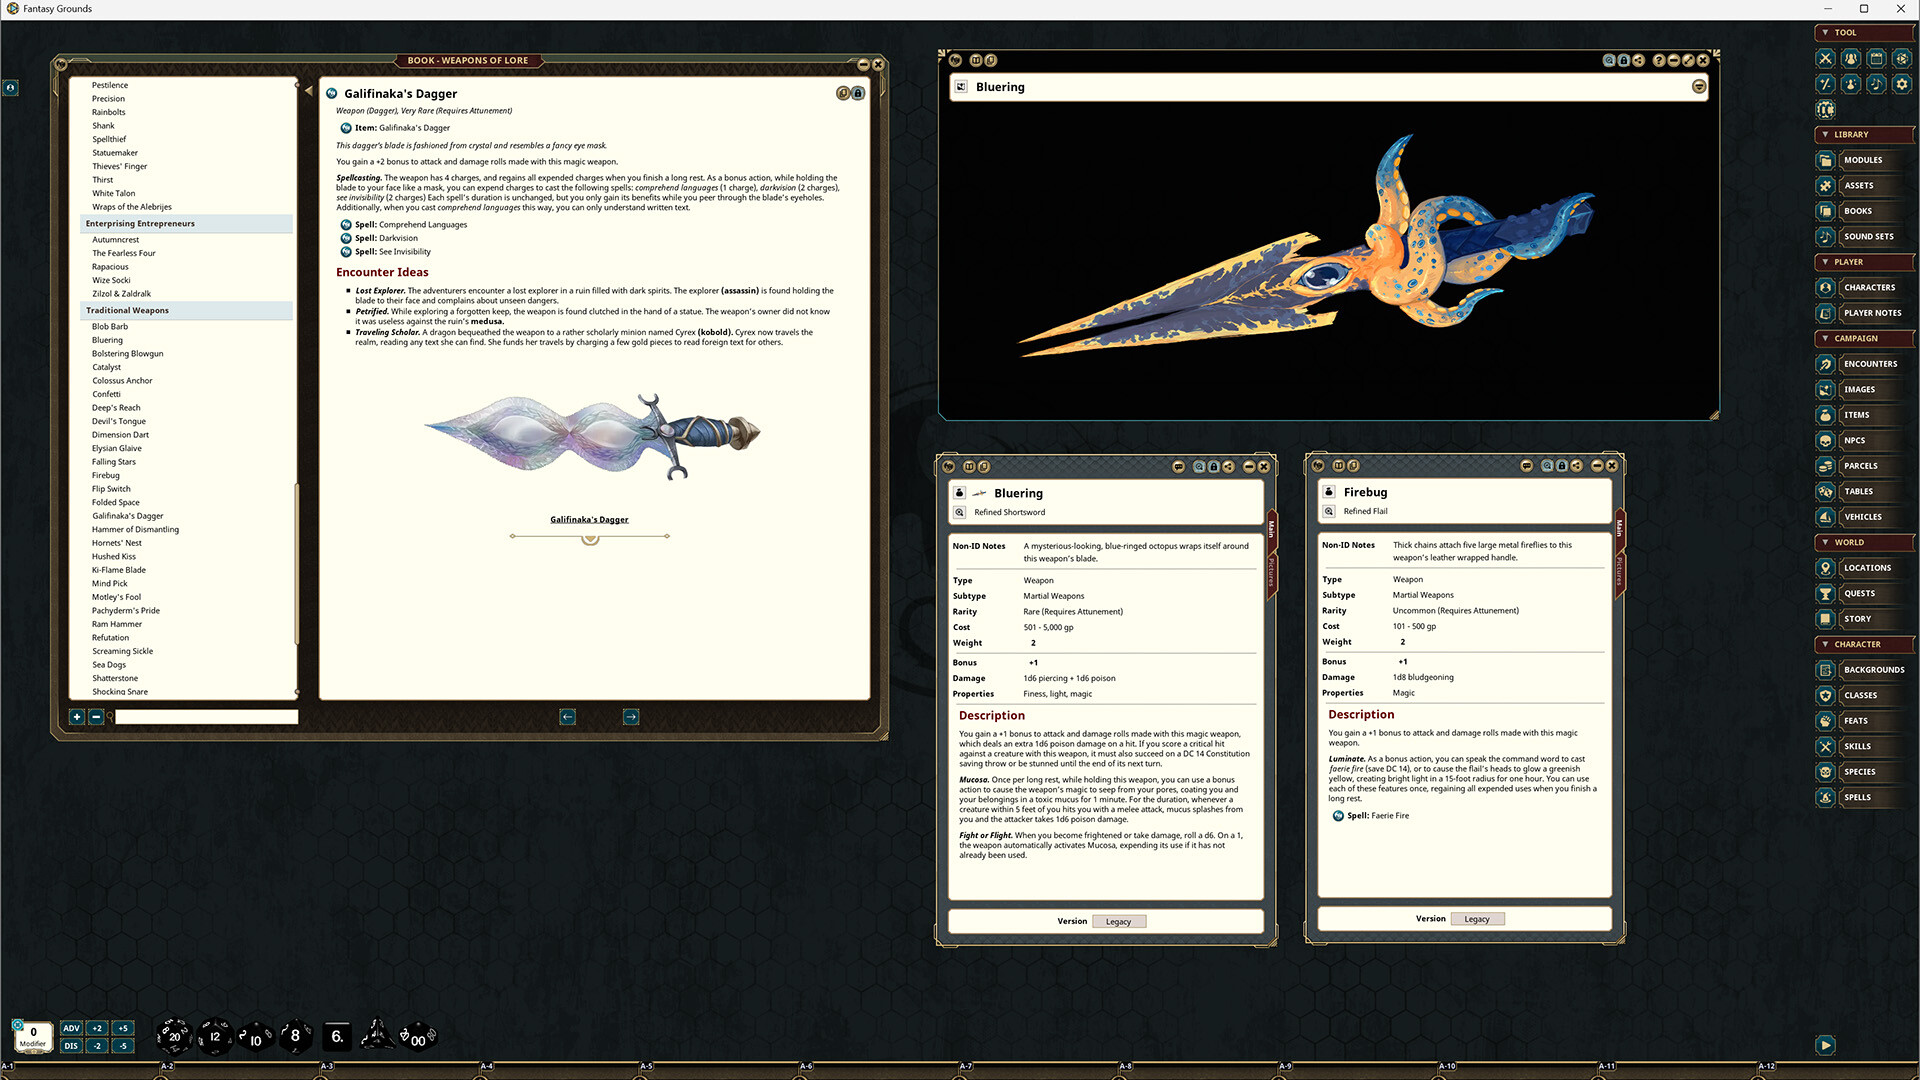The image size is (1920, 1080).
Task: Click the Legacy version button on the Firebug window
Action: coord(1478,918)
